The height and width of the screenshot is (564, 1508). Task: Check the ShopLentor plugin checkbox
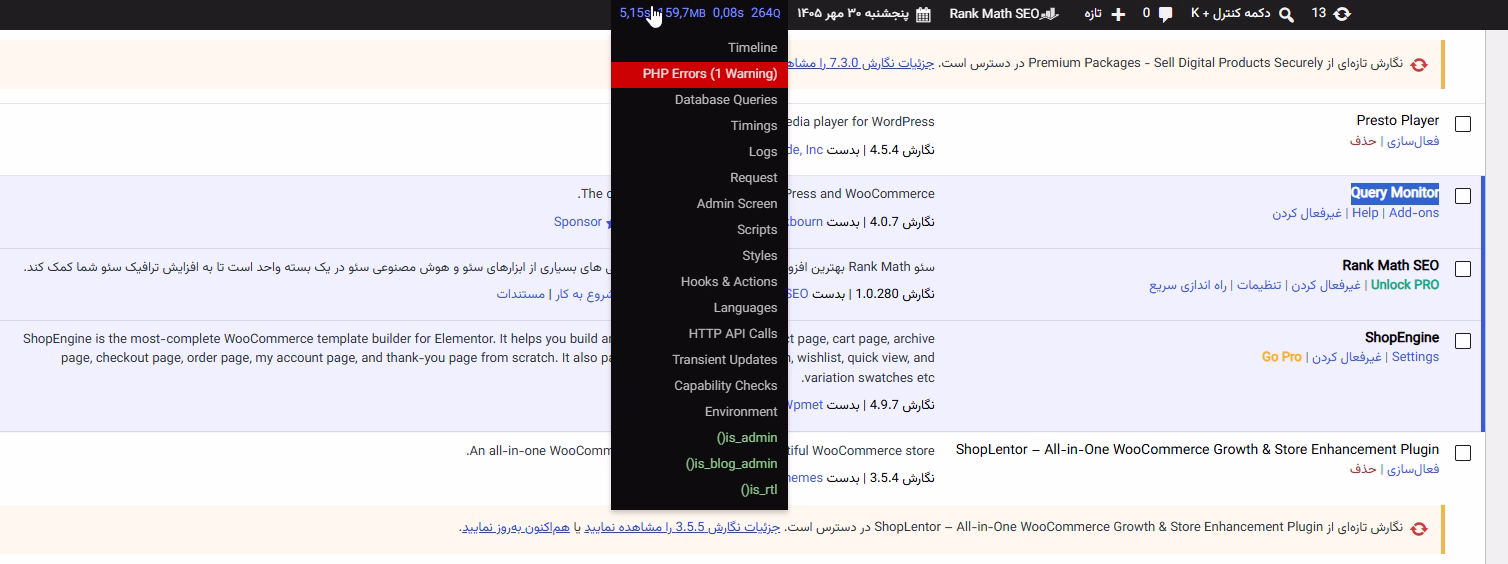[x=1463, y=453]
